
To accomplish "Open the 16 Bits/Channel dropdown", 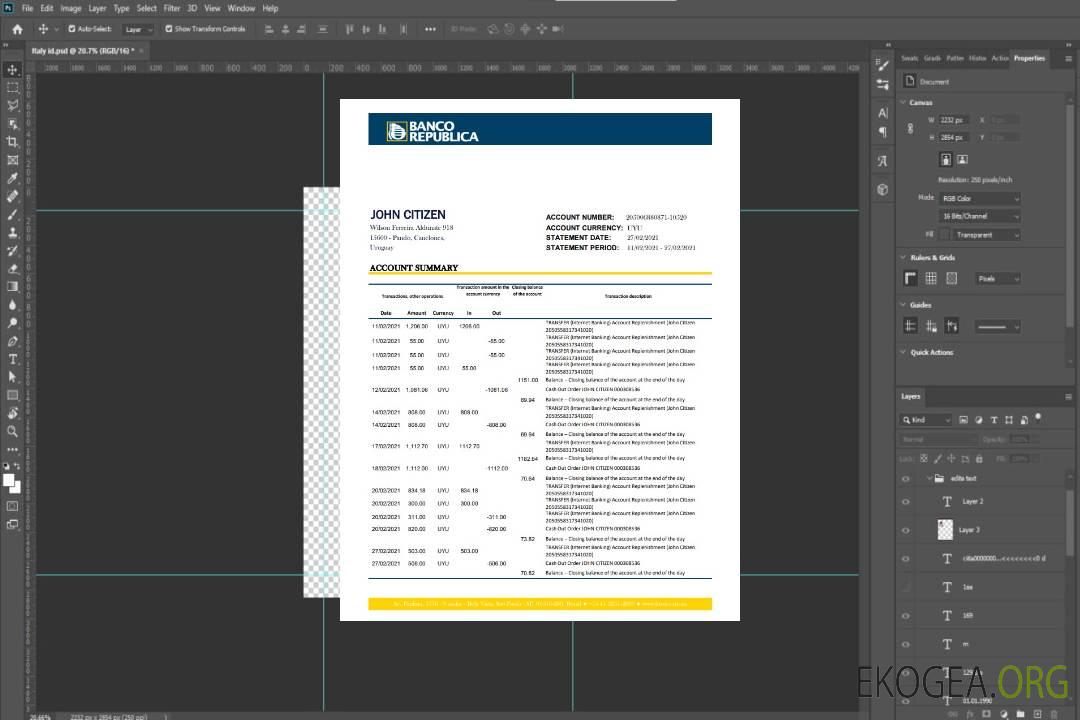I will [979, 216].
